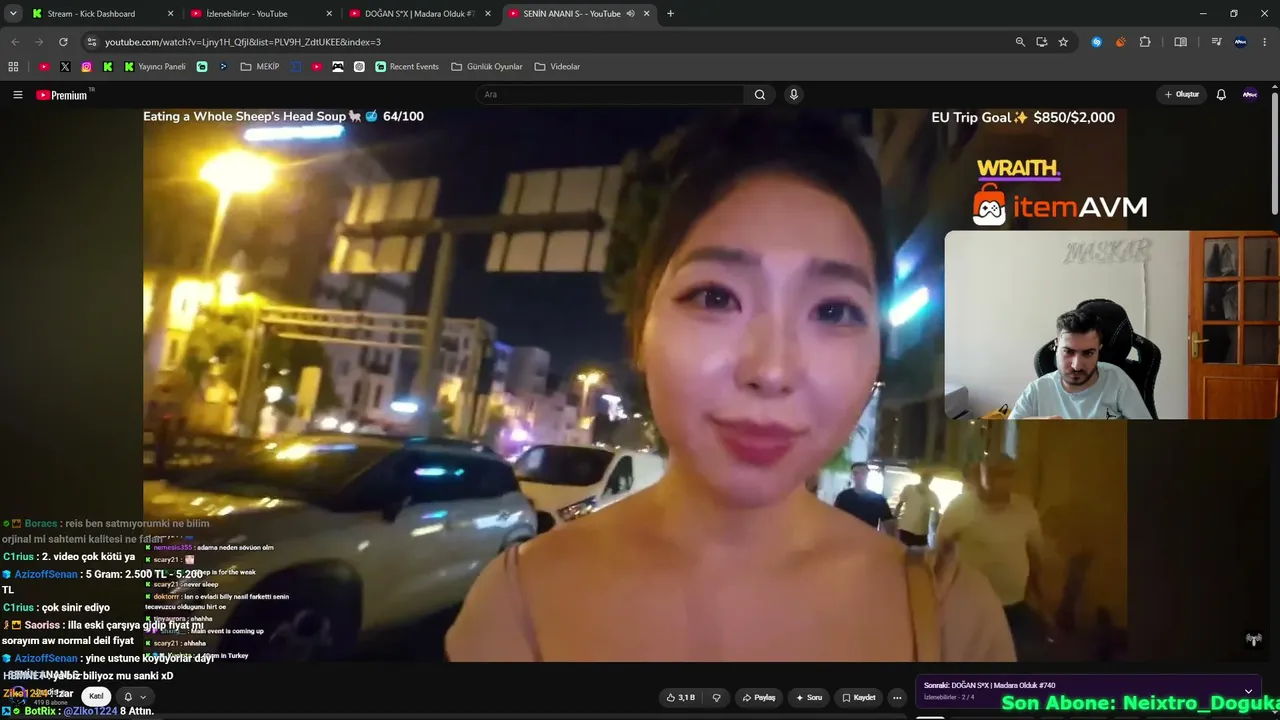The image size is (1280, 720).
Task: Open the Recent Events bookmark
Action: pos(407,67)
